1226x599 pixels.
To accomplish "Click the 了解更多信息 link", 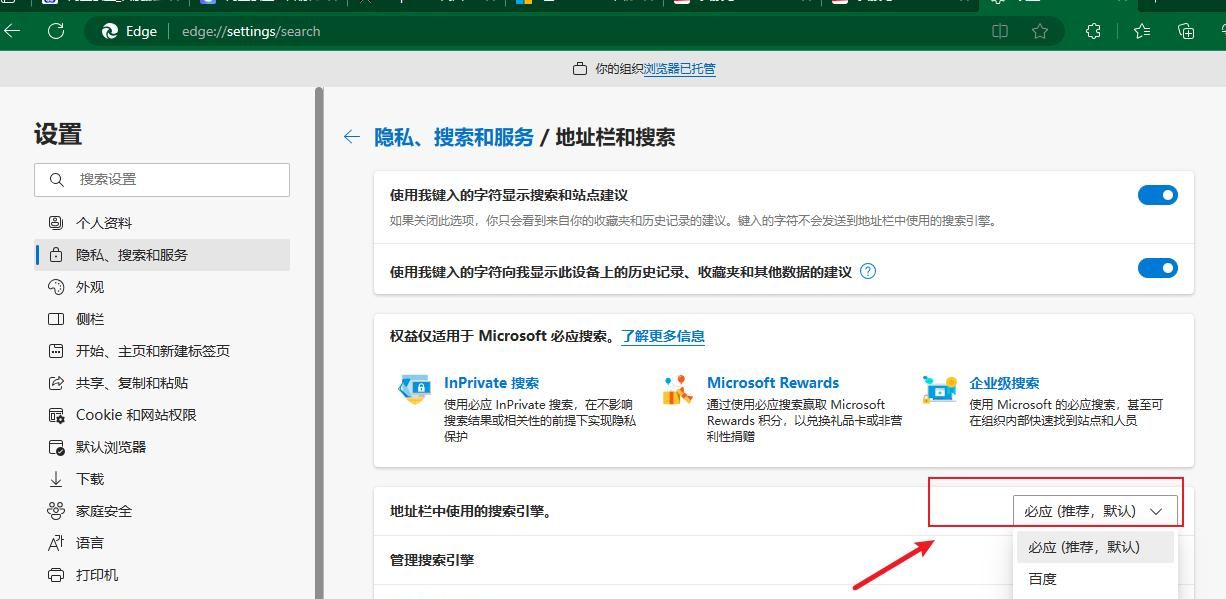I will click(663, 335).
